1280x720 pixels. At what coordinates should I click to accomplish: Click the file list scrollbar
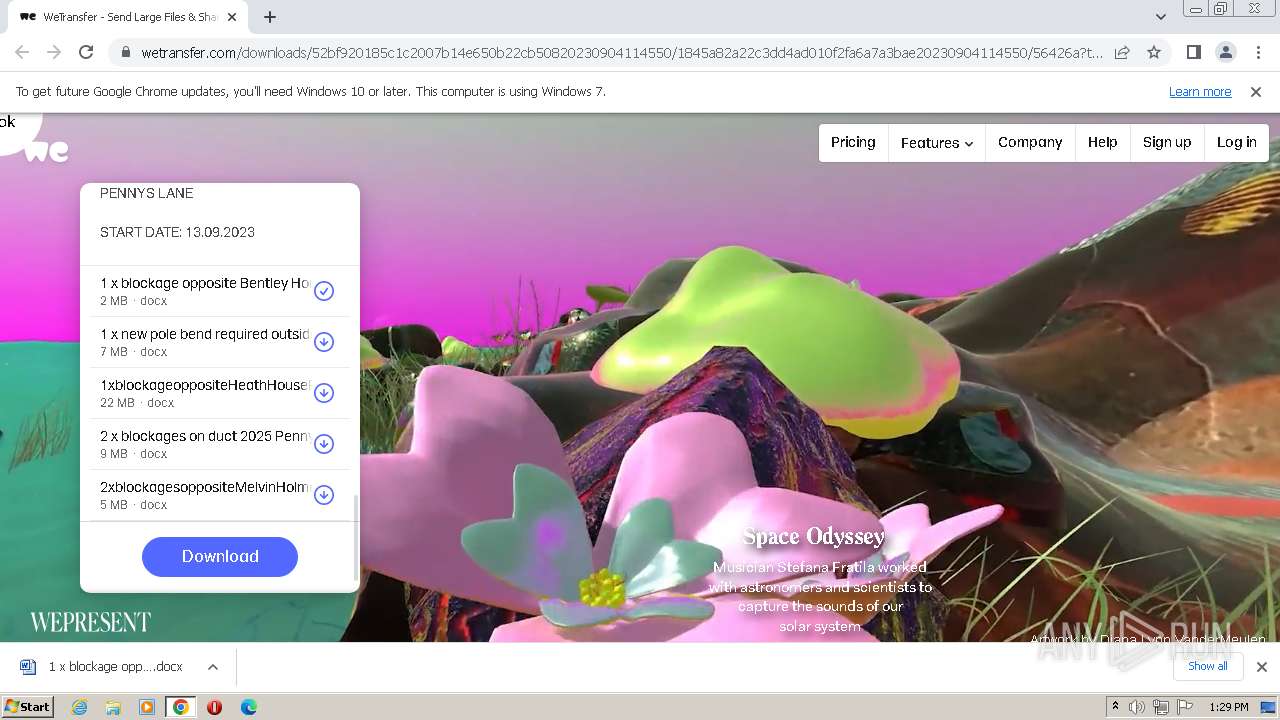356,537
